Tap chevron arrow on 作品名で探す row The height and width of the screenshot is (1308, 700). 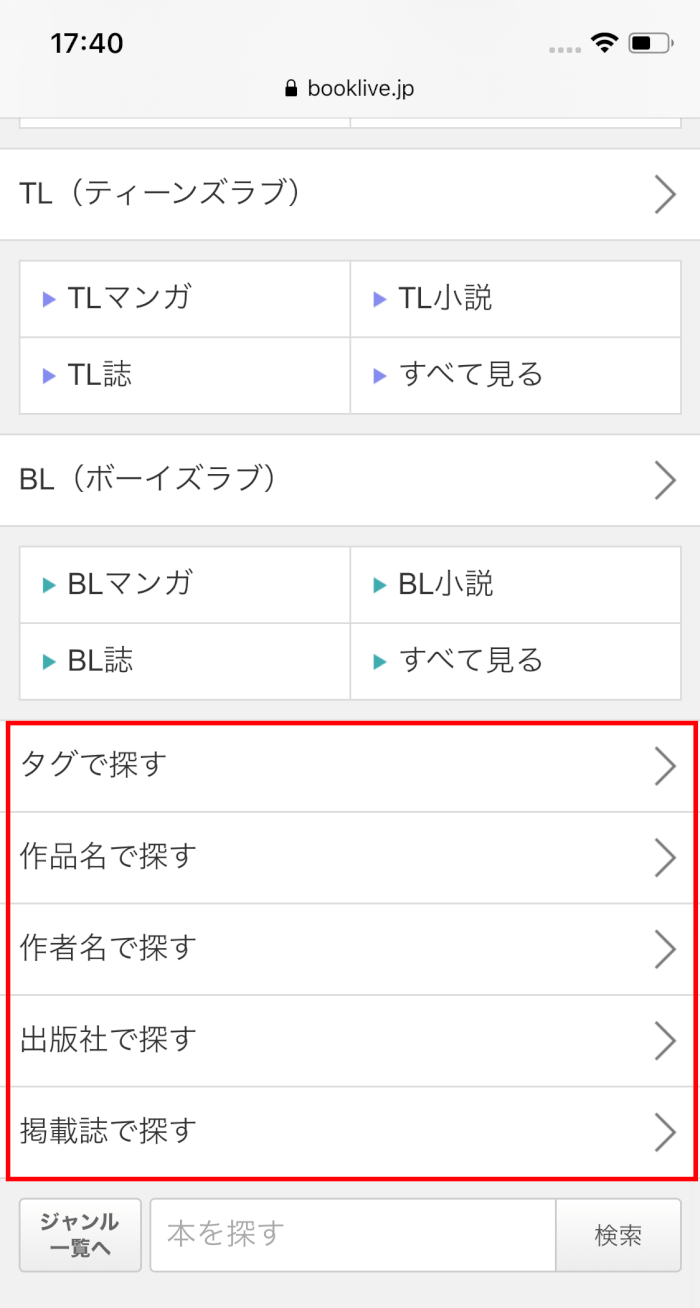[x=665, y=857]
